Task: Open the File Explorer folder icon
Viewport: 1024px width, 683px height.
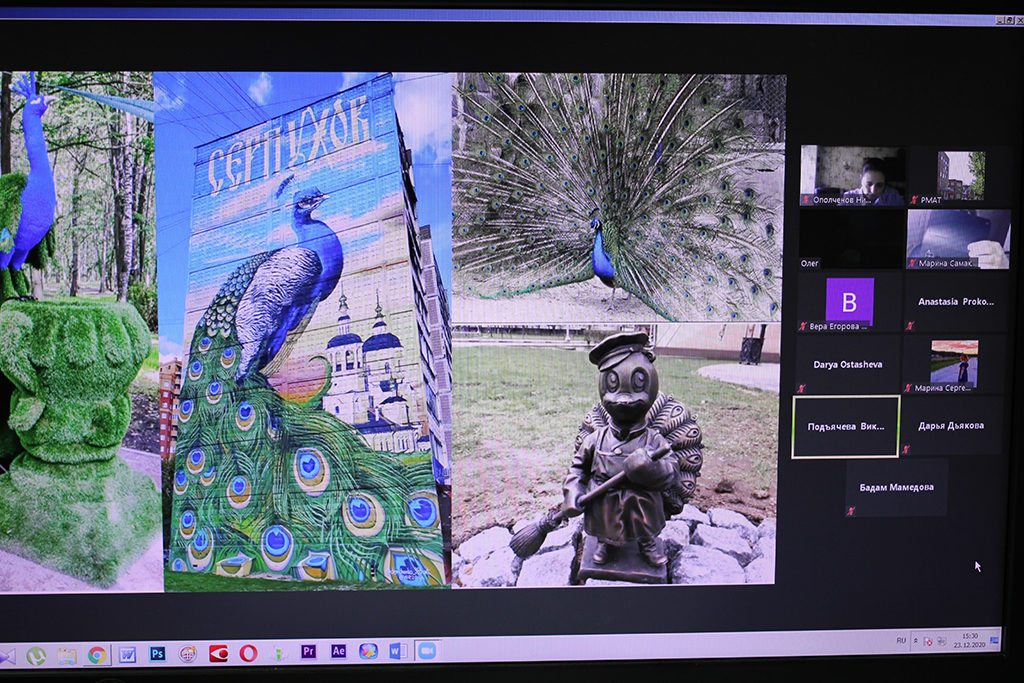Action: pos(67,656)
